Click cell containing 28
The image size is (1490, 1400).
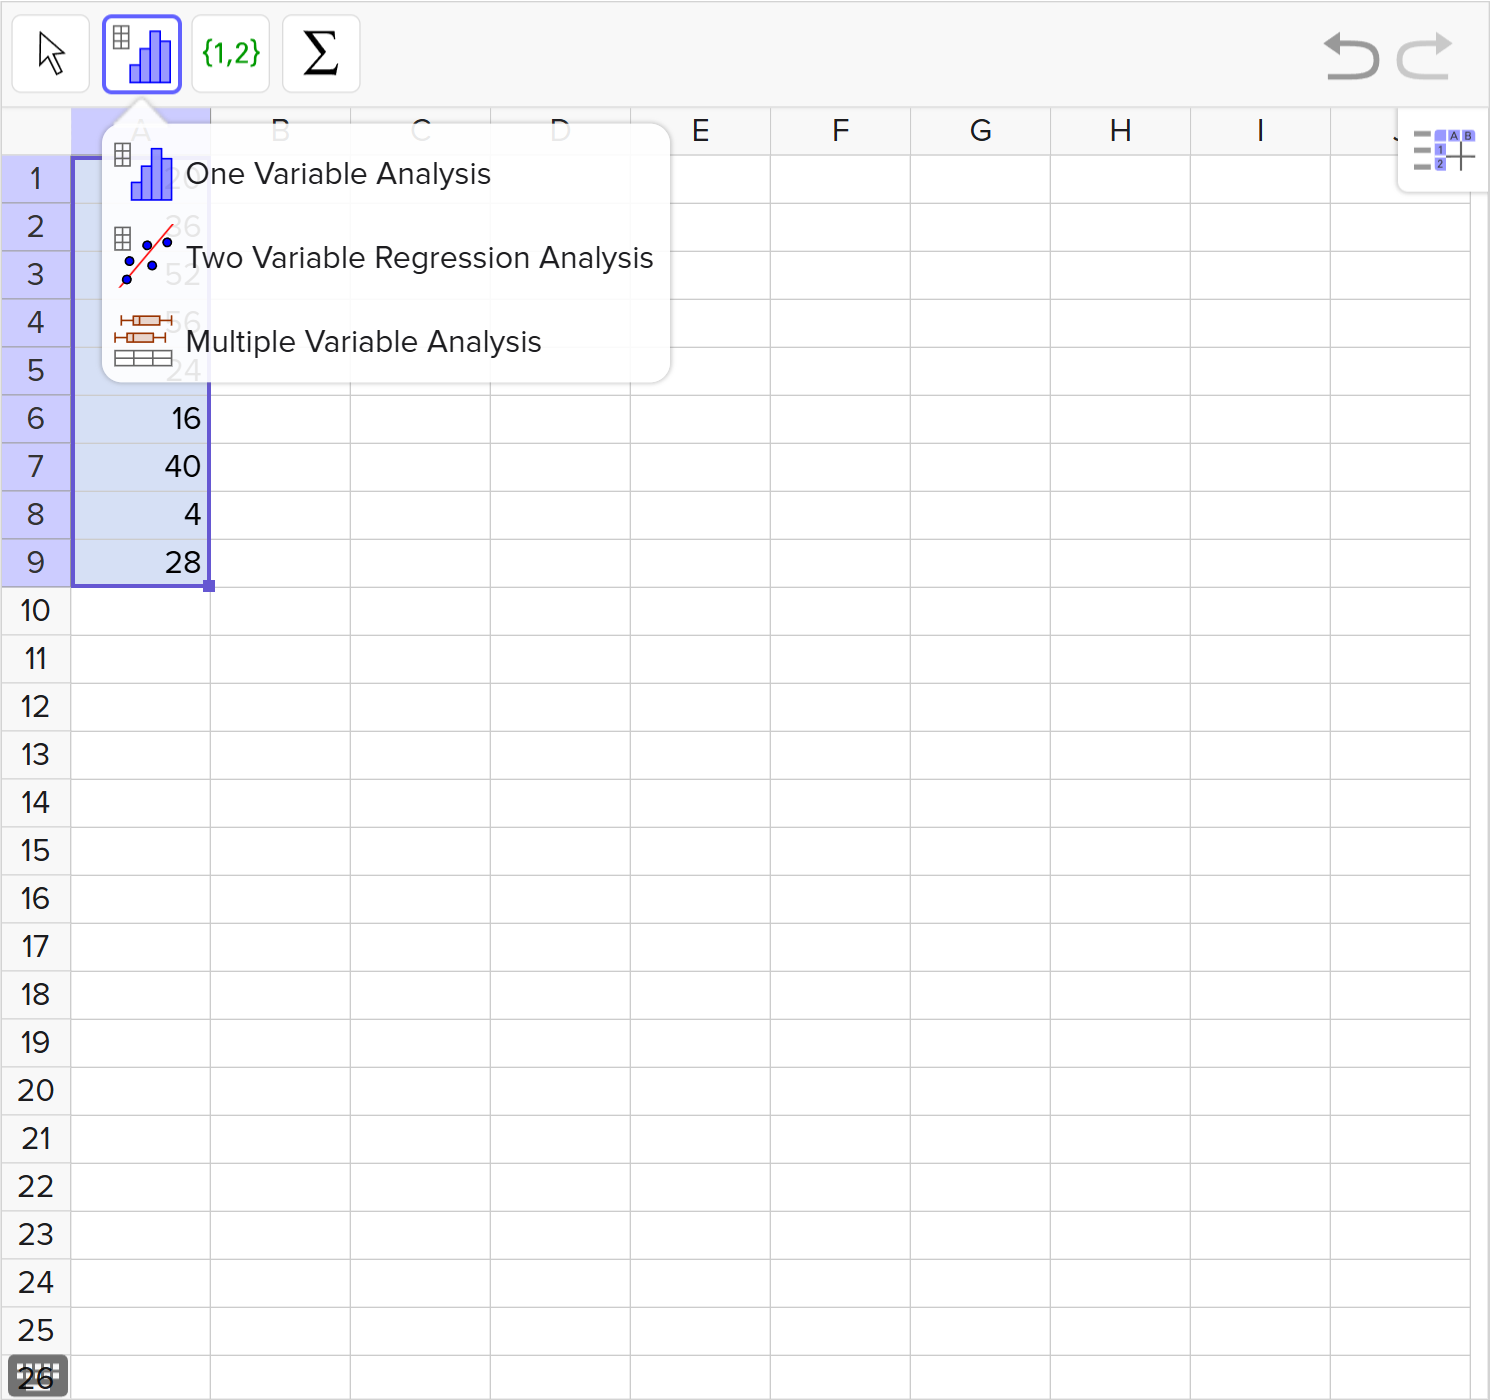click(141, 563)
